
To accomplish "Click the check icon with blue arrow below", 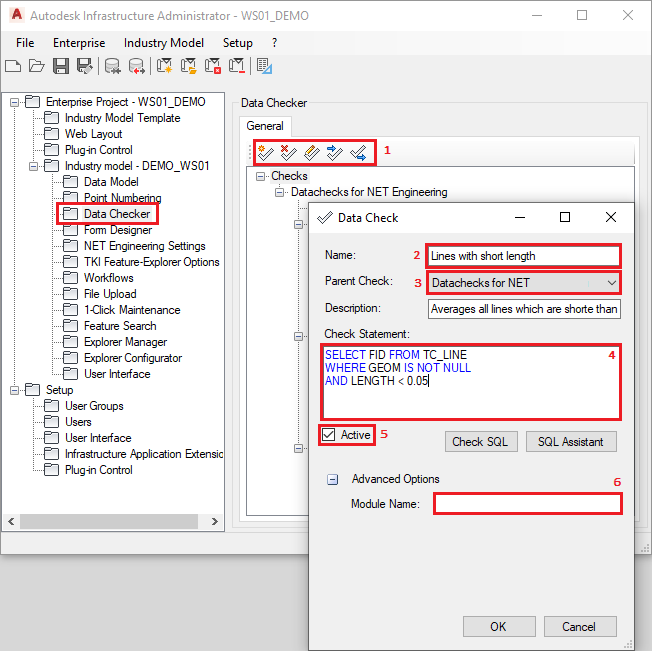I will (x=358, y=153).
